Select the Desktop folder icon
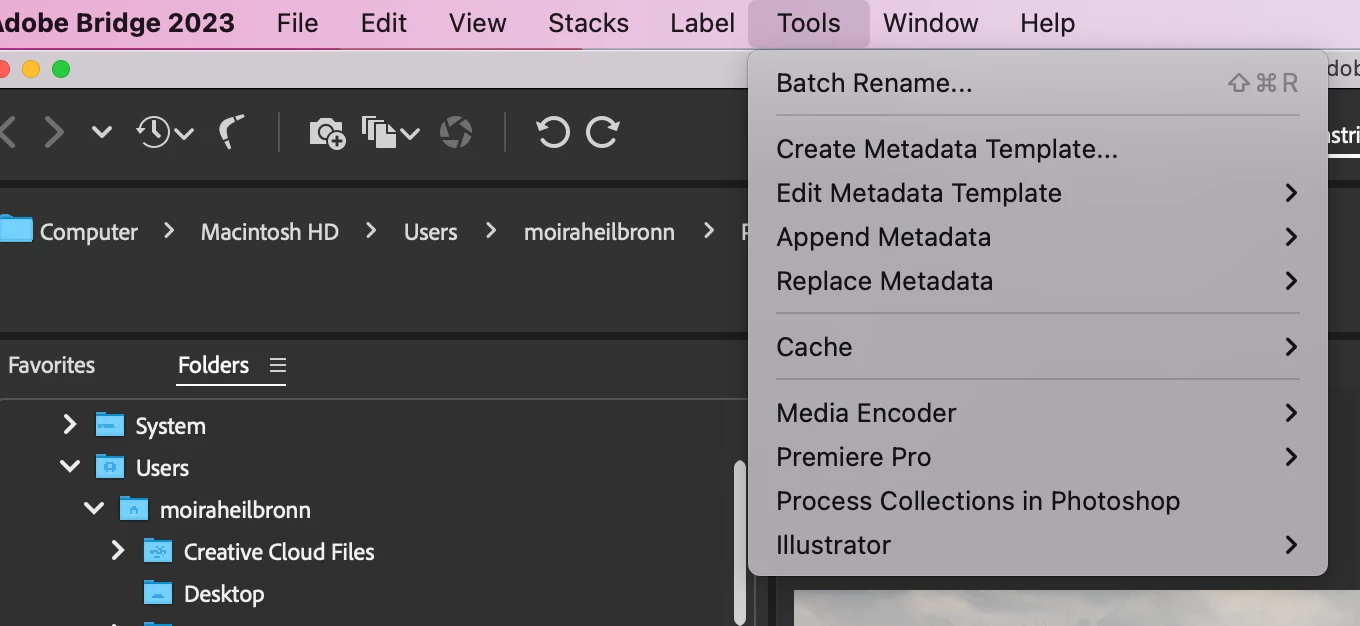 tap(158, 593)
